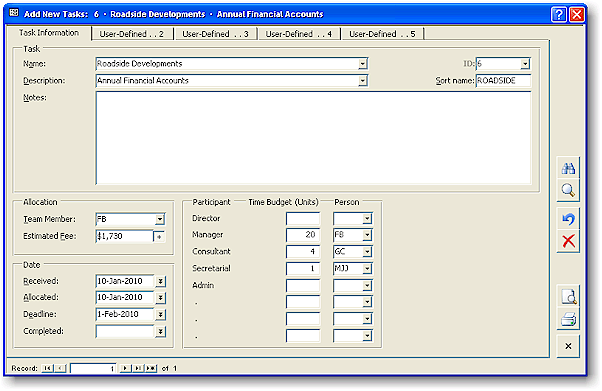Go to last record navigation button

[137, 368]
